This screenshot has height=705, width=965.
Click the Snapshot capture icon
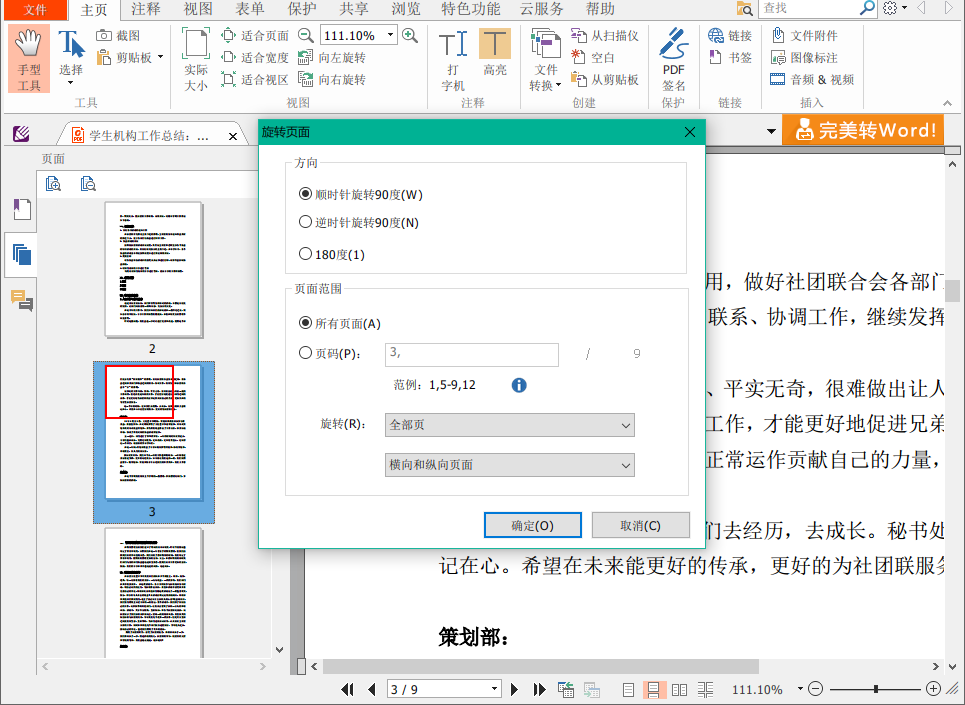coord(104,34)
